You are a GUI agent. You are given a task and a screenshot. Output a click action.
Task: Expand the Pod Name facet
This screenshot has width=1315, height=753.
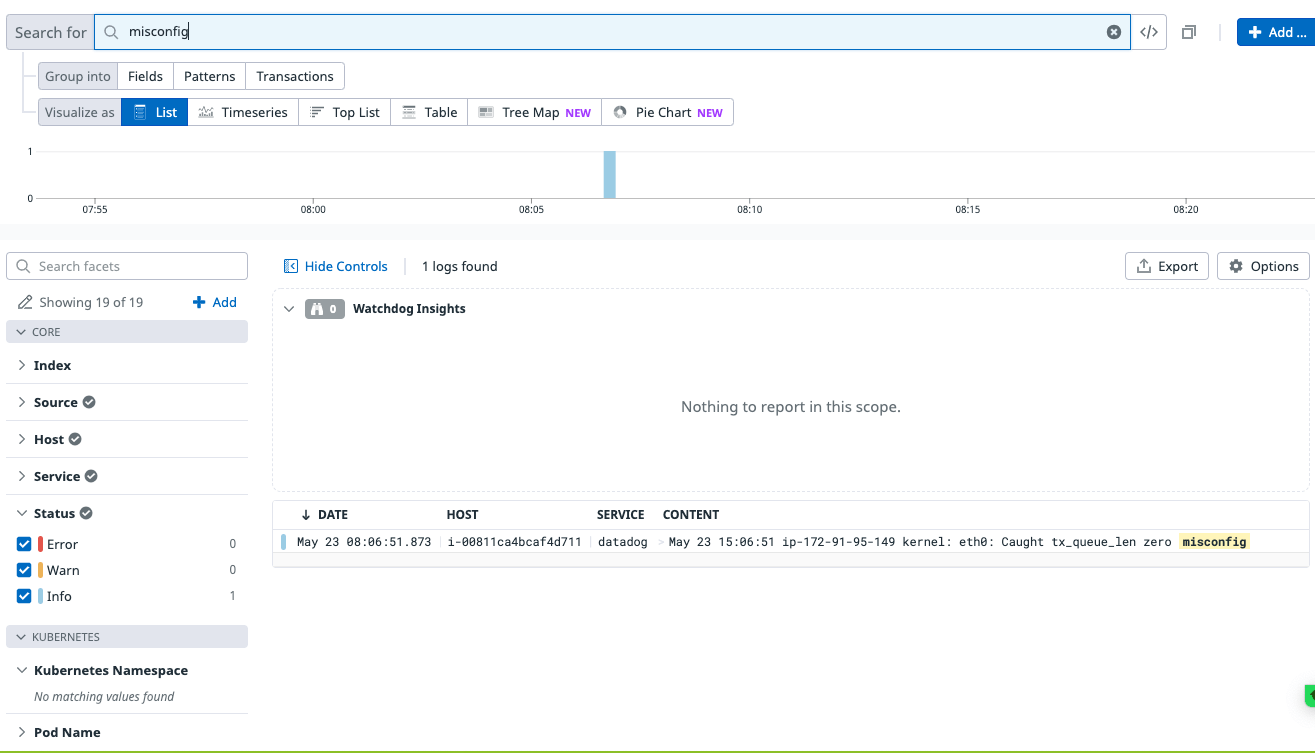click(22, 732)
